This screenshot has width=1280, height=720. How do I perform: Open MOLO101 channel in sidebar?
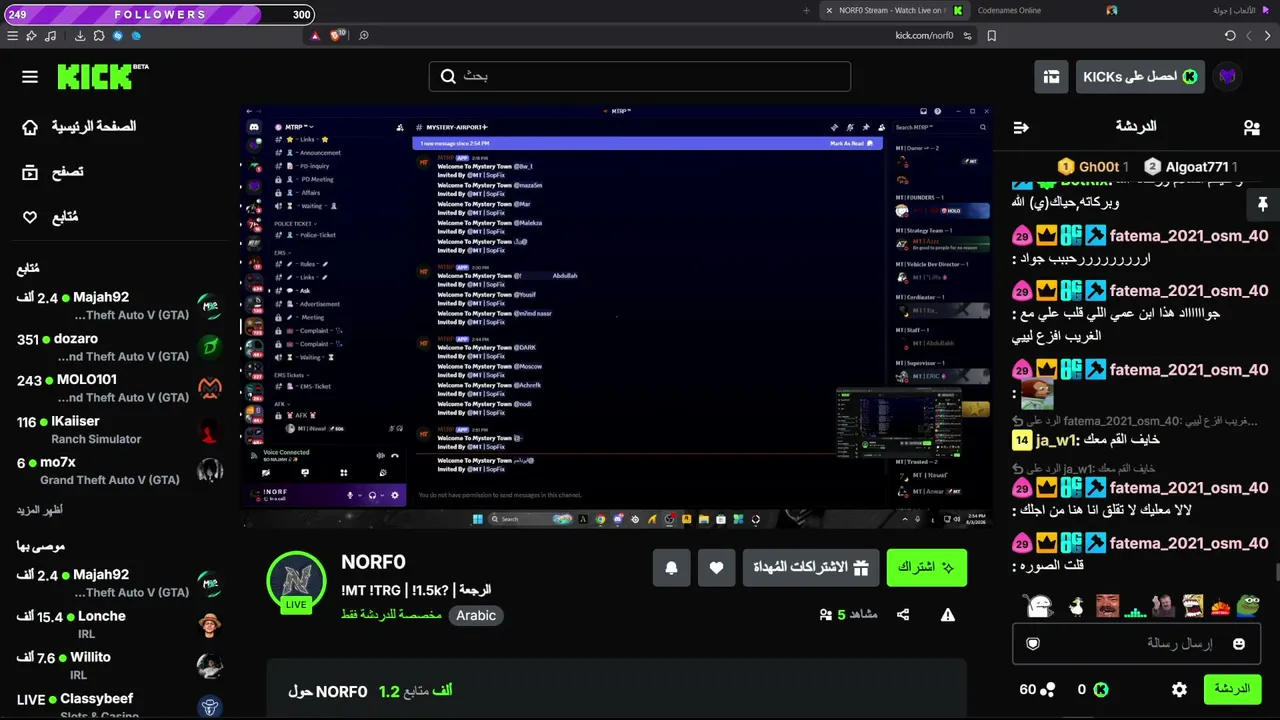coord(118,389)
